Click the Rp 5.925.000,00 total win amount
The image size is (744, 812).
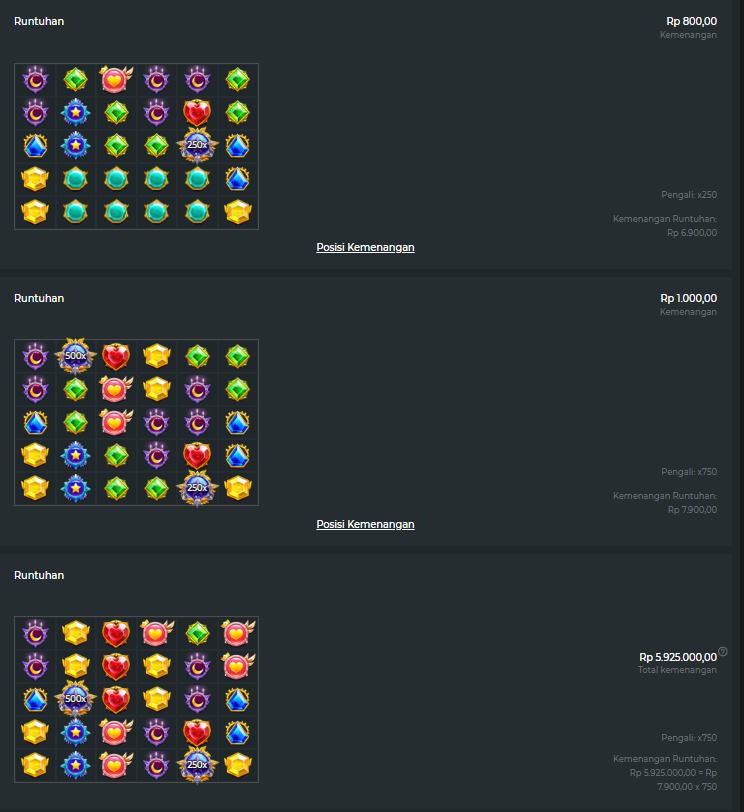pyautogui.click(x=678, y=657)
